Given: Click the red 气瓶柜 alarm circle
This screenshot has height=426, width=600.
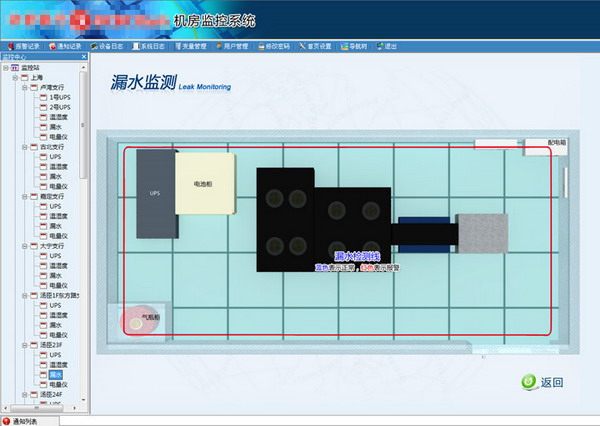Looking at the screenshot, I should point(133,322).
